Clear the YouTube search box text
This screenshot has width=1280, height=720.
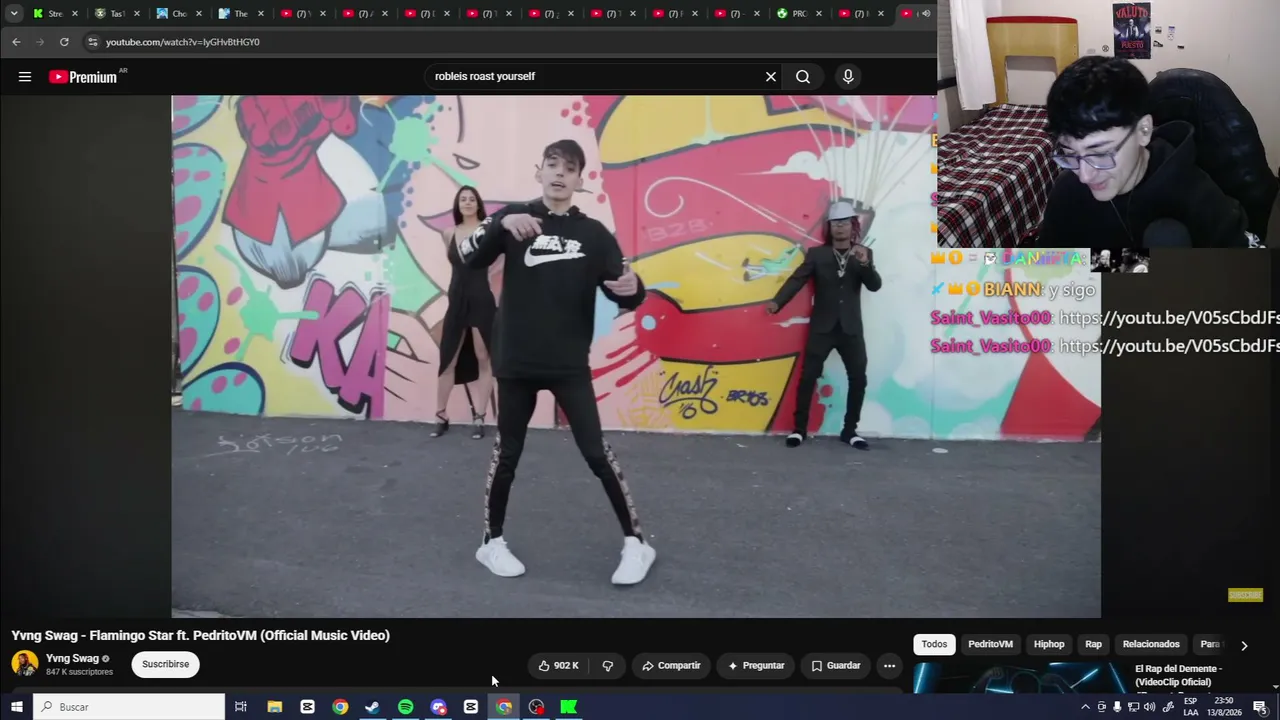771,77
